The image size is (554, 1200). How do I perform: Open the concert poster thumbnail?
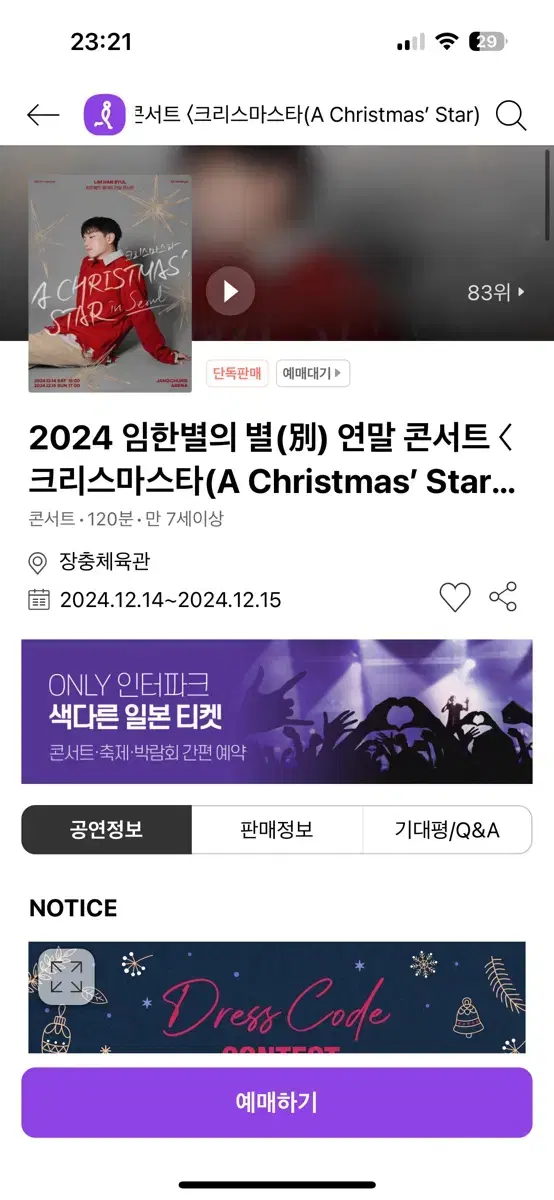point(110,284)
